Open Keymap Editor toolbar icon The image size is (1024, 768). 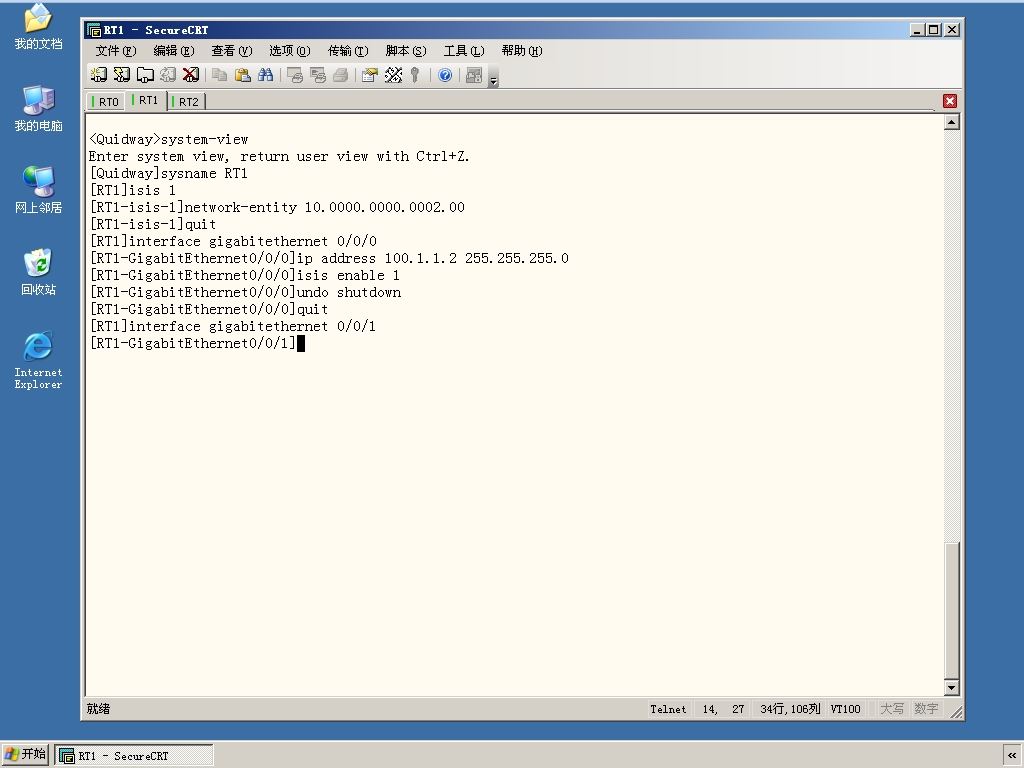[x=393, y=75]
